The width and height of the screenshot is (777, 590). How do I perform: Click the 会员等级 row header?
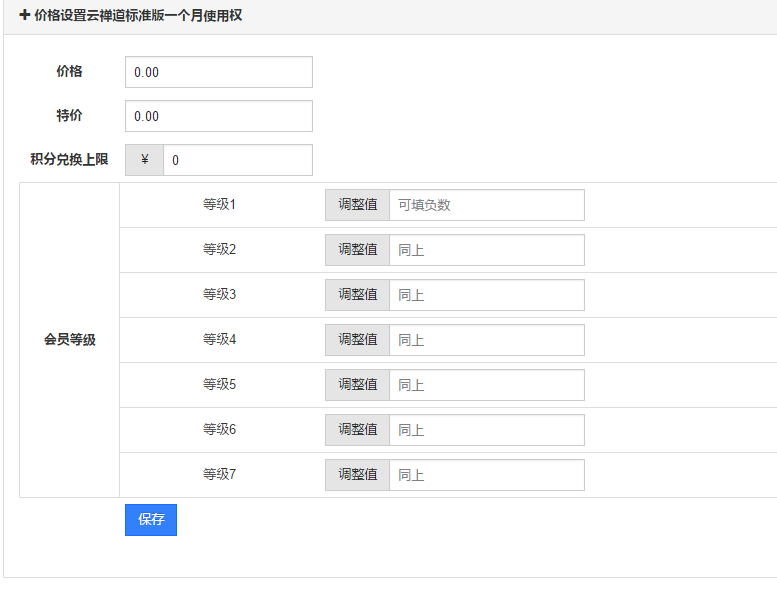click(69, 340)
